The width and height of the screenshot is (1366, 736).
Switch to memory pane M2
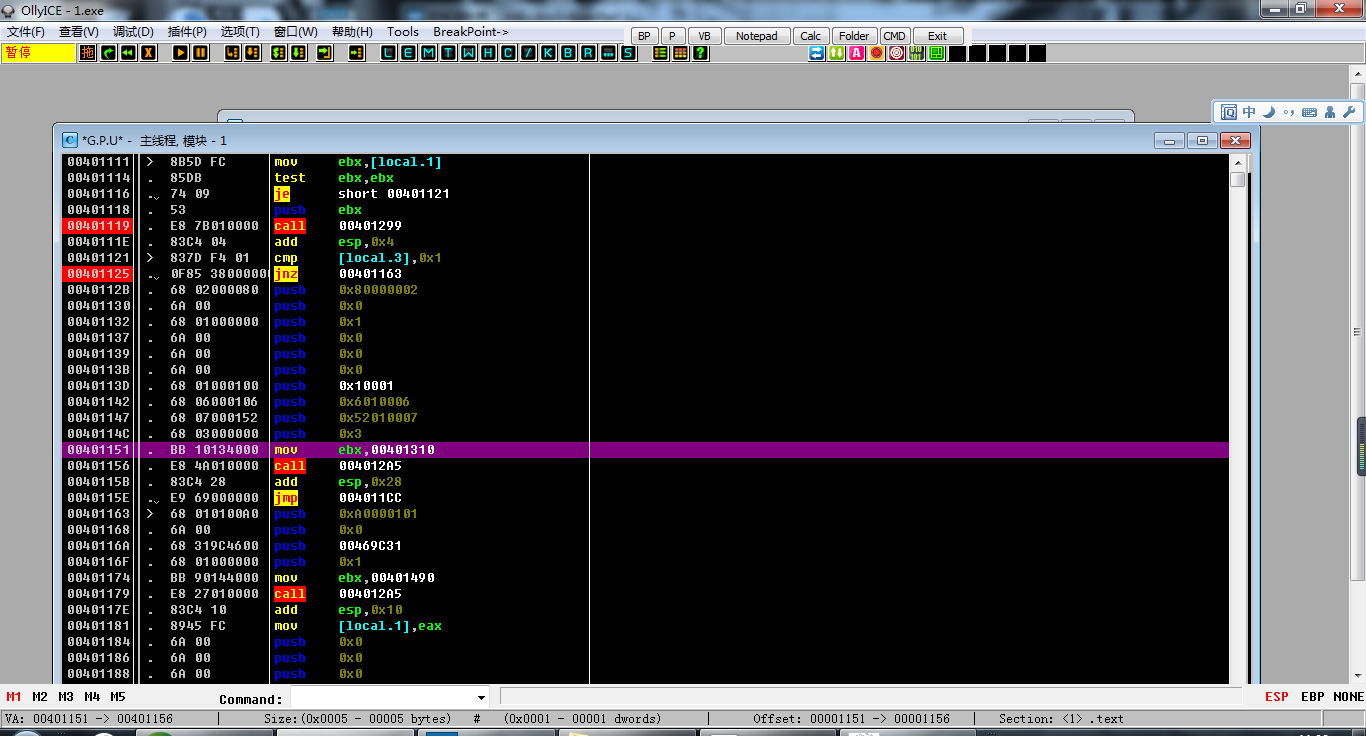pos(40,697)
